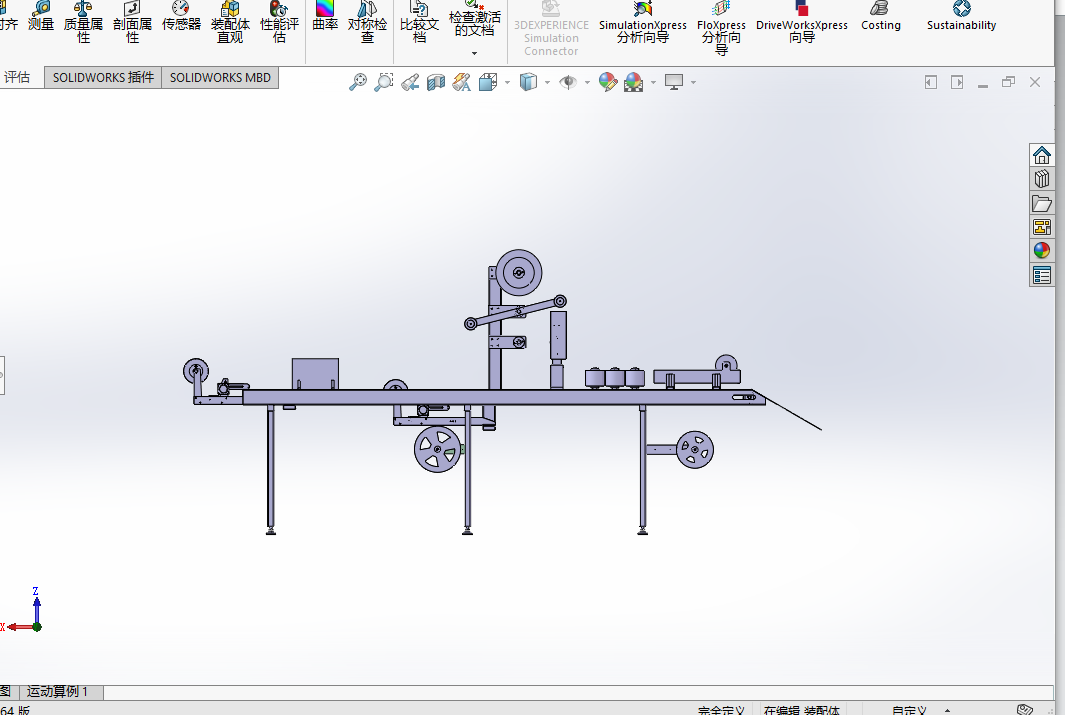Click the left panel collapse button

pos(931,82)
